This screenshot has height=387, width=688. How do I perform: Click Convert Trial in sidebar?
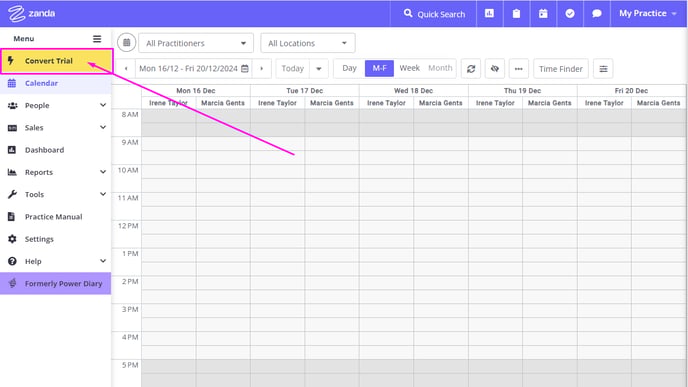click(x=57, y=61)
